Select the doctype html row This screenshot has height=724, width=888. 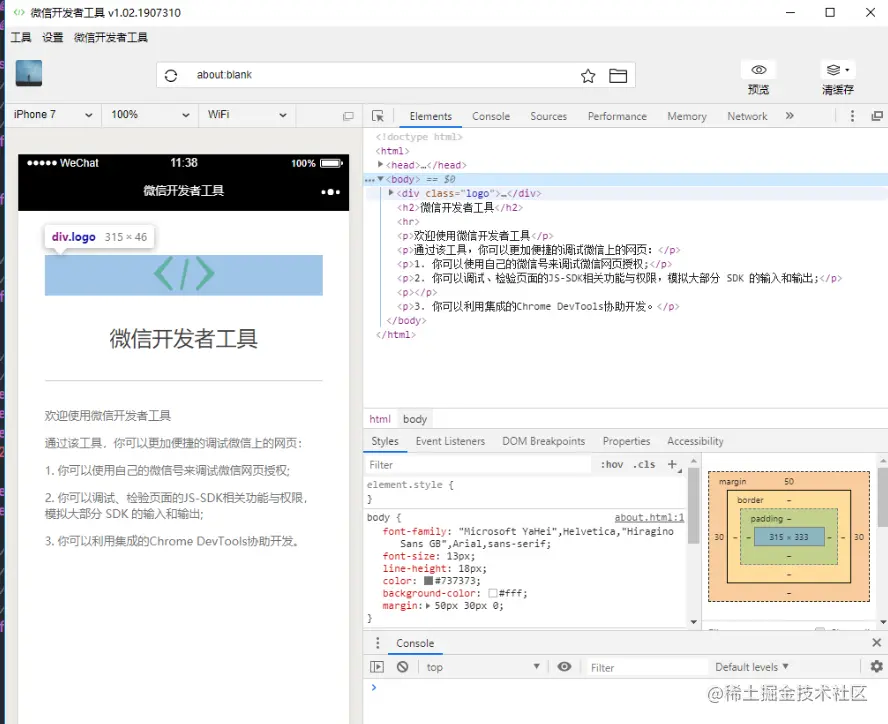pyautogui.click(x=626, y=137)
